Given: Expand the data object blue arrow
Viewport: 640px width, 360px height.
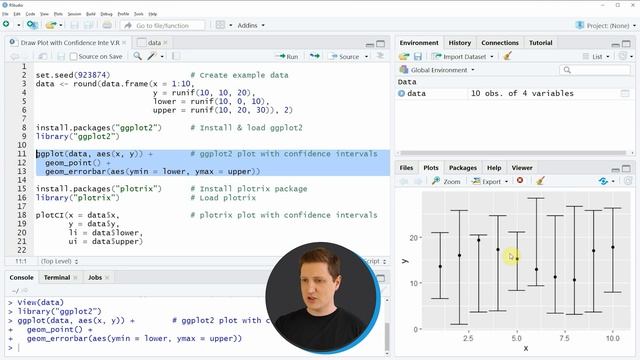Looking at the screenshot, I should coord(401,93).
